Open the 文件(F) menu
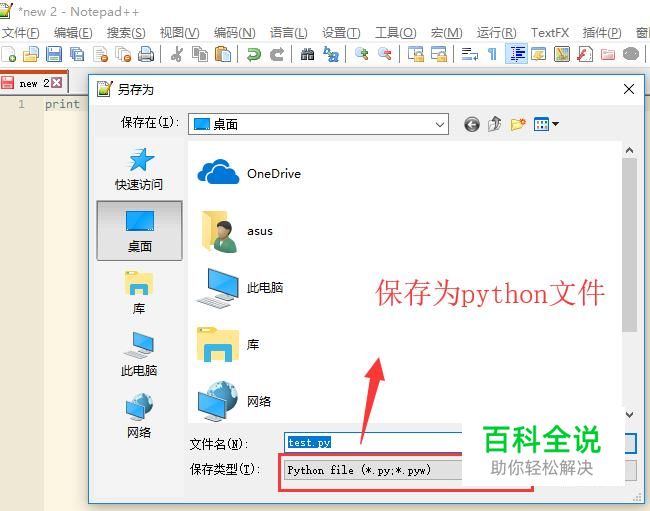 pyautogui.click(x=21, y=33)
